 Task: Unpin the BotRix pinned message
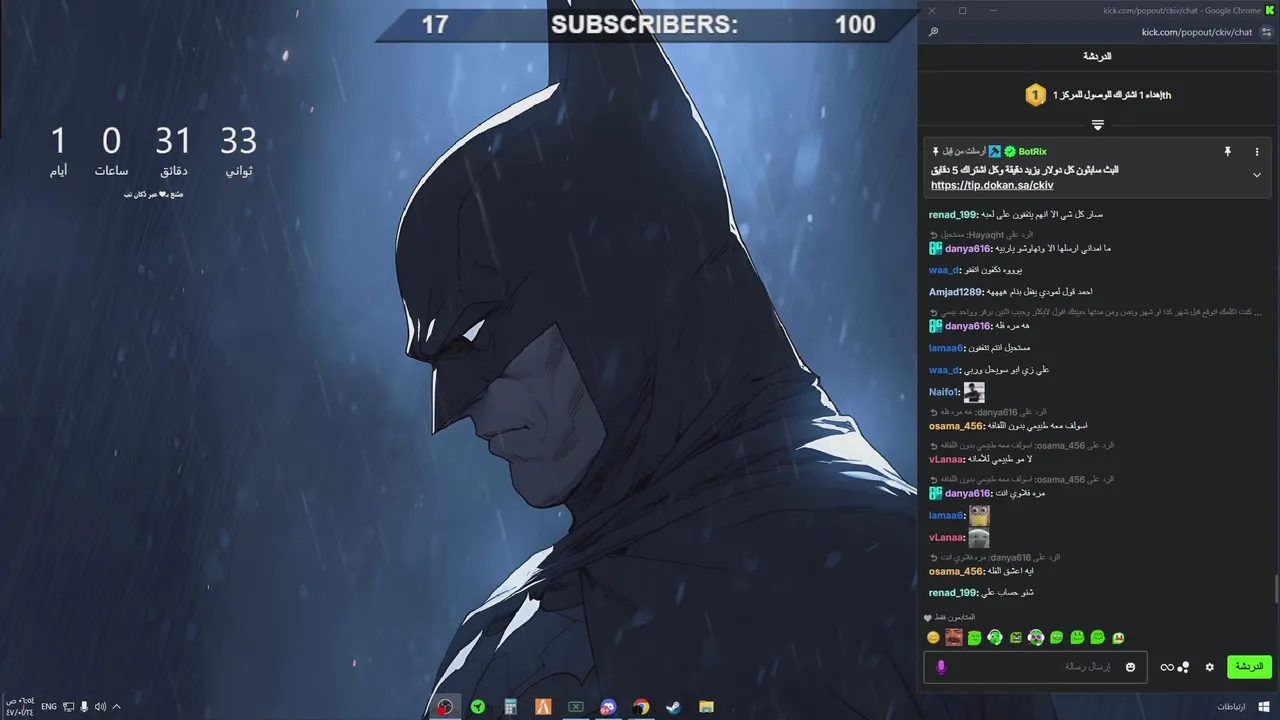point(1227,151)
